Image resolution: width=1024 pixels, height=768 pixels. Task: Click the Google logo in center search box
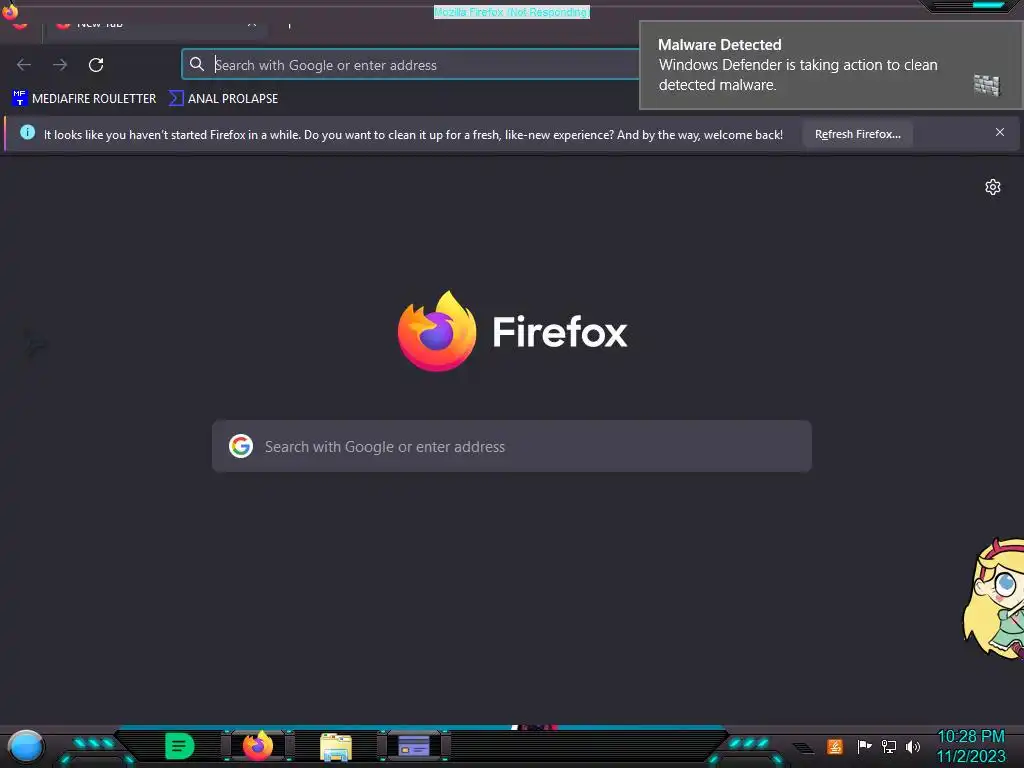(x=241, y=446)
